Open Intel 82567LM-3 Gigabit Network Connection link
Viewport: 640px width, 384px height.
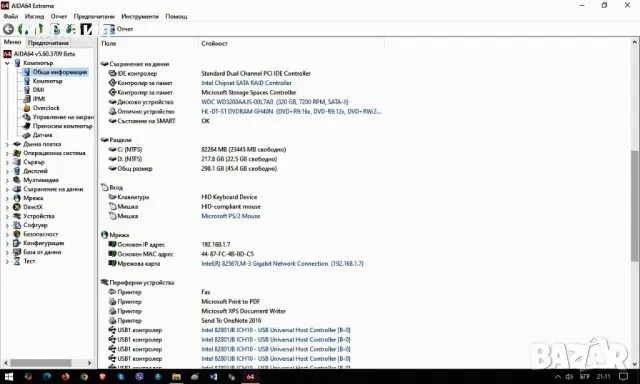(282, 264)
